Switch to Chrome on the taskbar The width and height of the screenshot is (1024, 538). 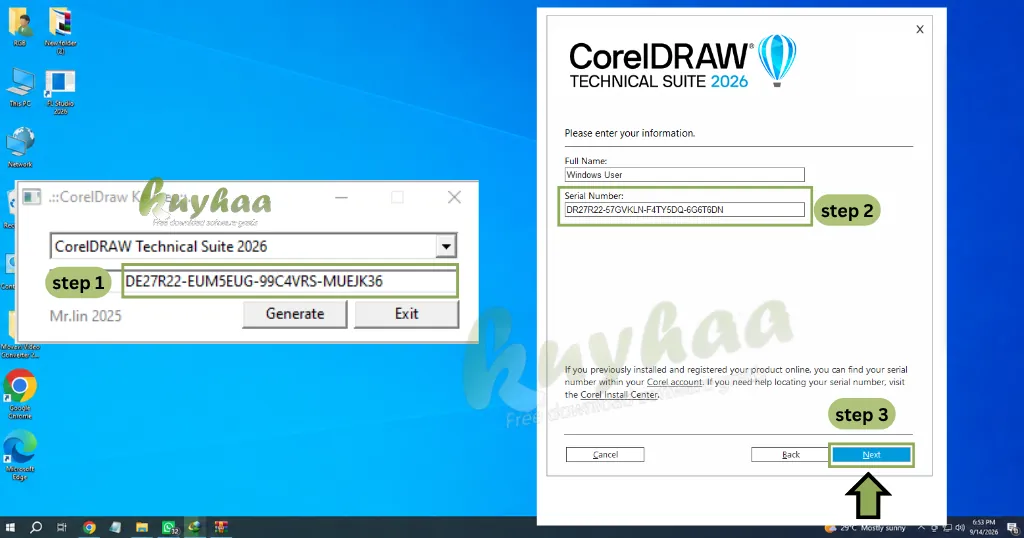(x=89, y=527)
